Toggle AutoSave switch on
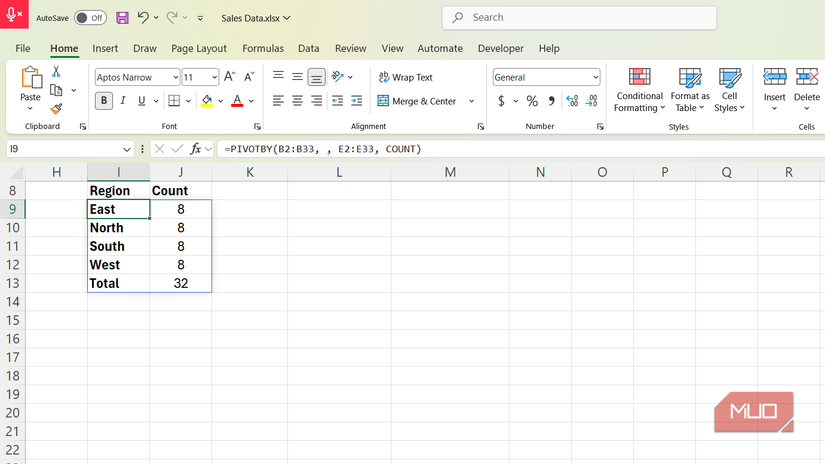The height and width of the screenshot is (464, 825). [90, 18]
